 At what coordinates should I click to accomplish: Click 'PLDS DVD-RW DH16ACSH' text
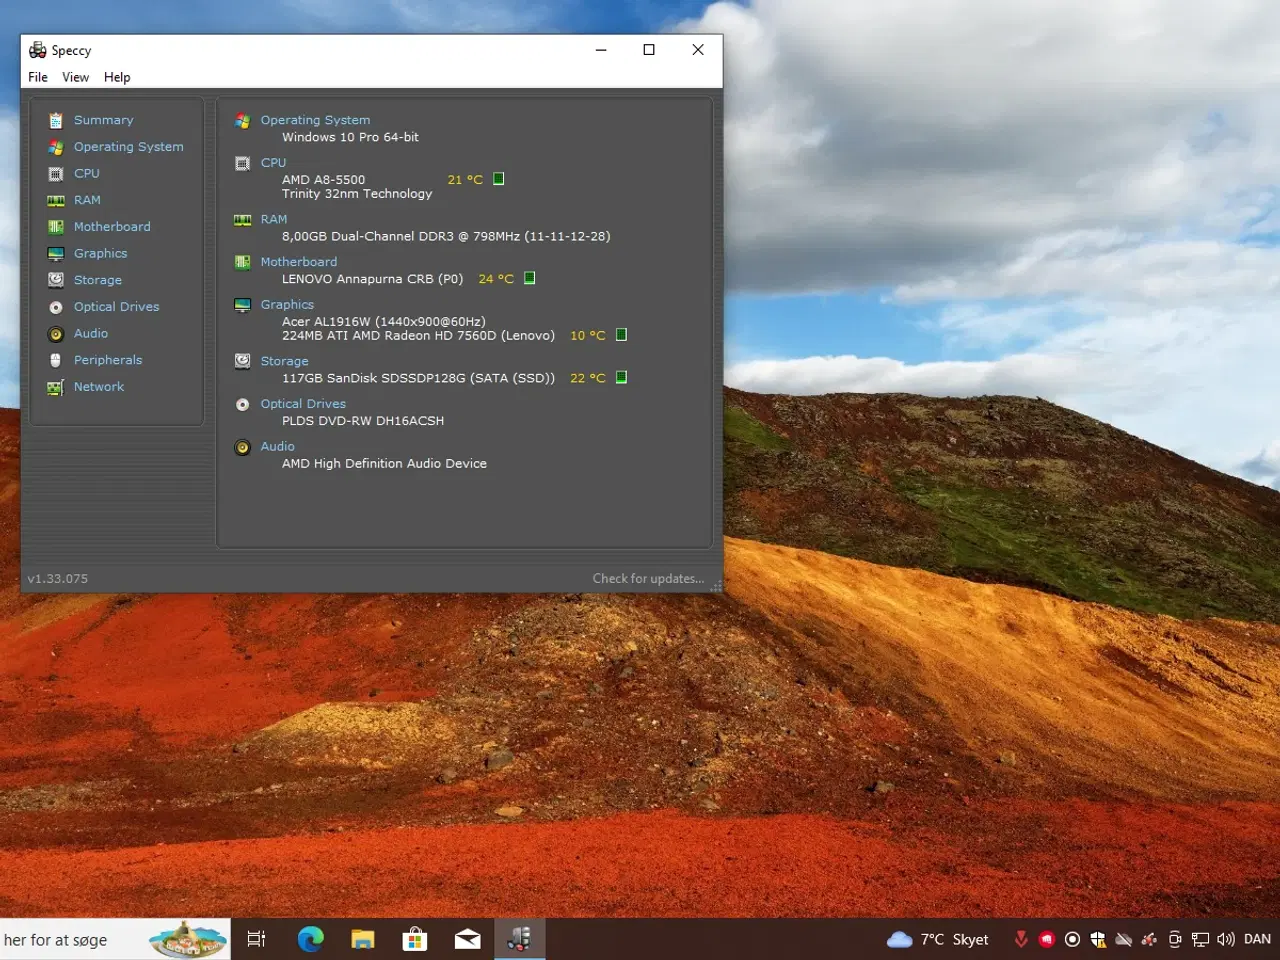[363, 421]
